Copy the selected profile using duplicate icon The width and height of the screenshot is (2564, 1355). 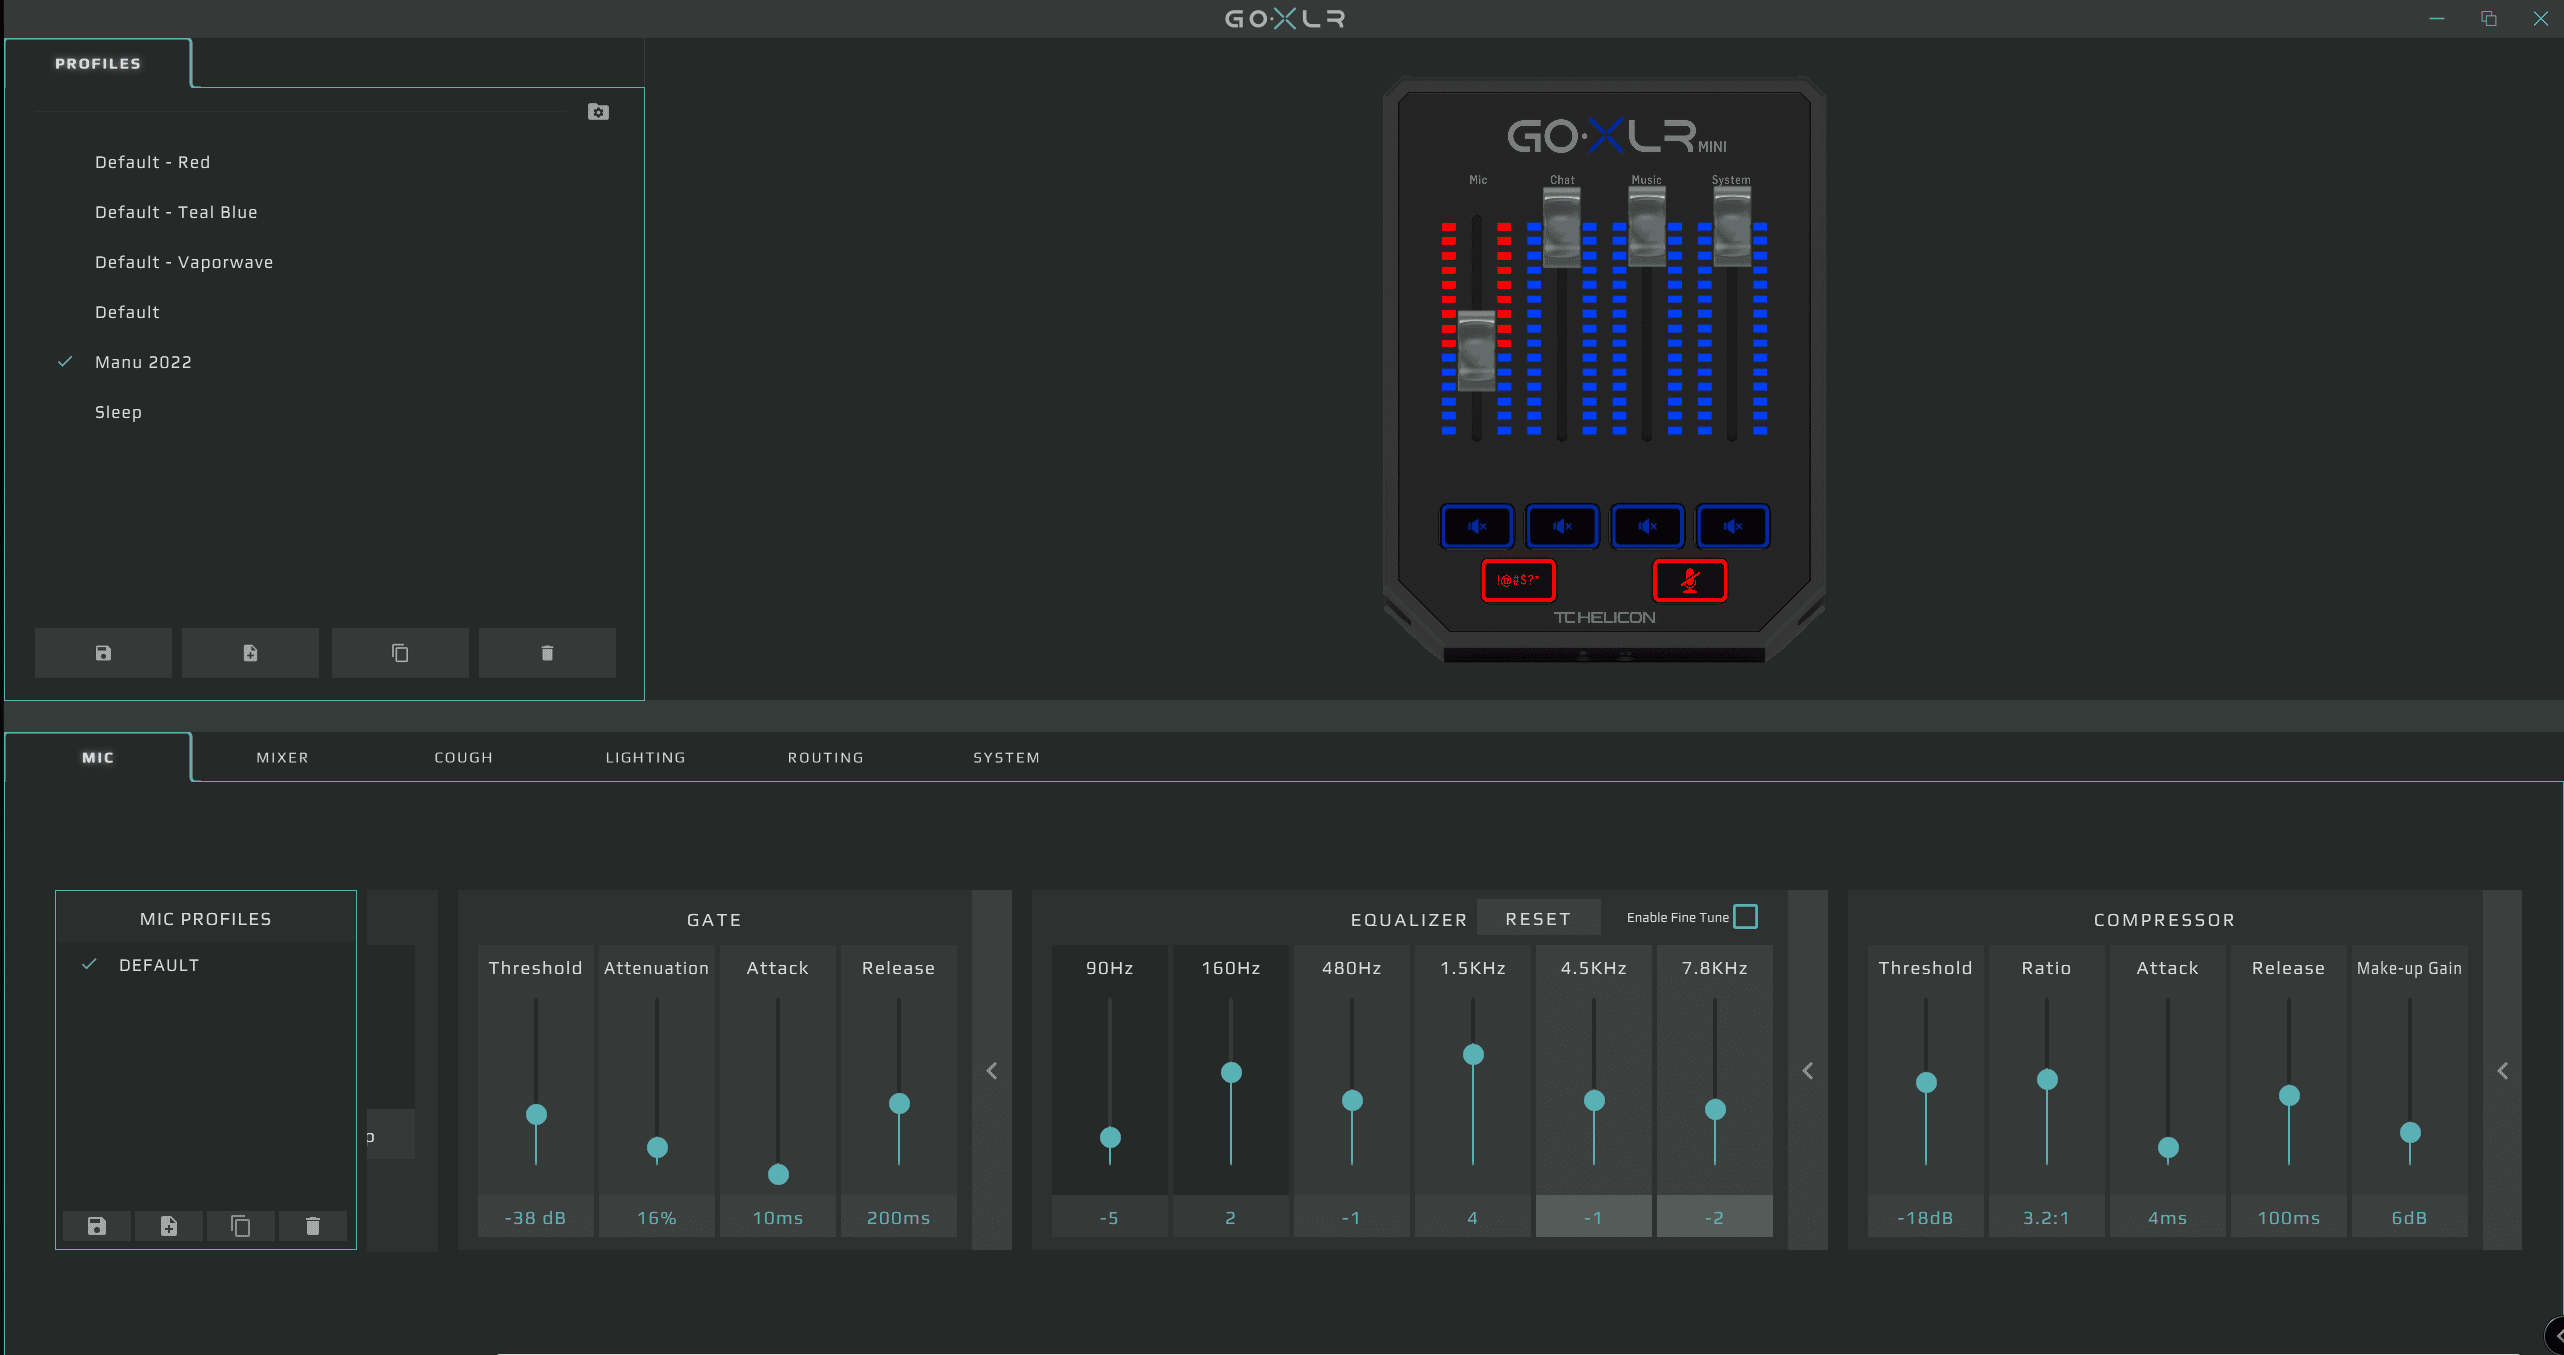click(x=400, y=653)
